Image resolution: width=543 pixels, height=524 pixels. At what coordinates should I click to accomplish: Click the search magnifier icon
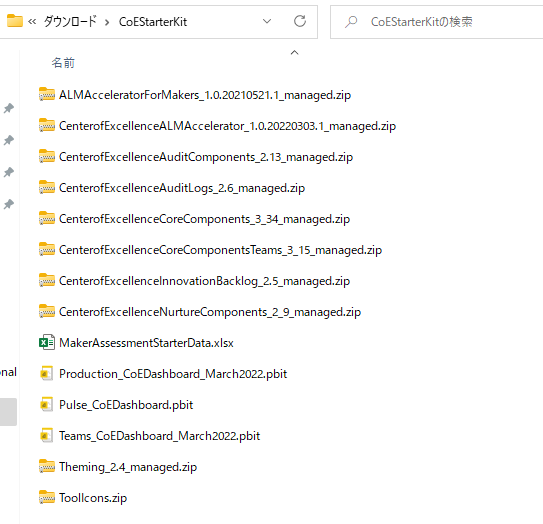(351, 21)
